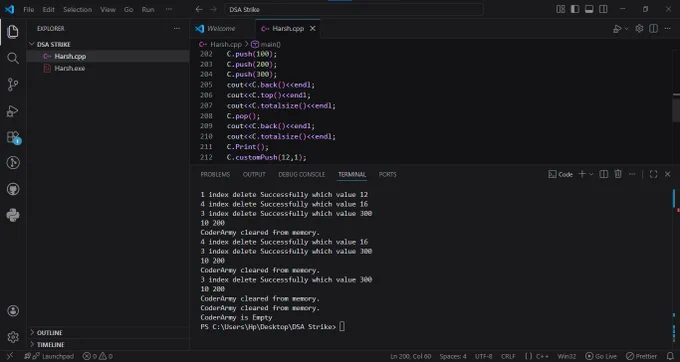680x362 pixels.
Task: Click Ln 200, Col 60 status entry
Action: click(x=410, y=356)
